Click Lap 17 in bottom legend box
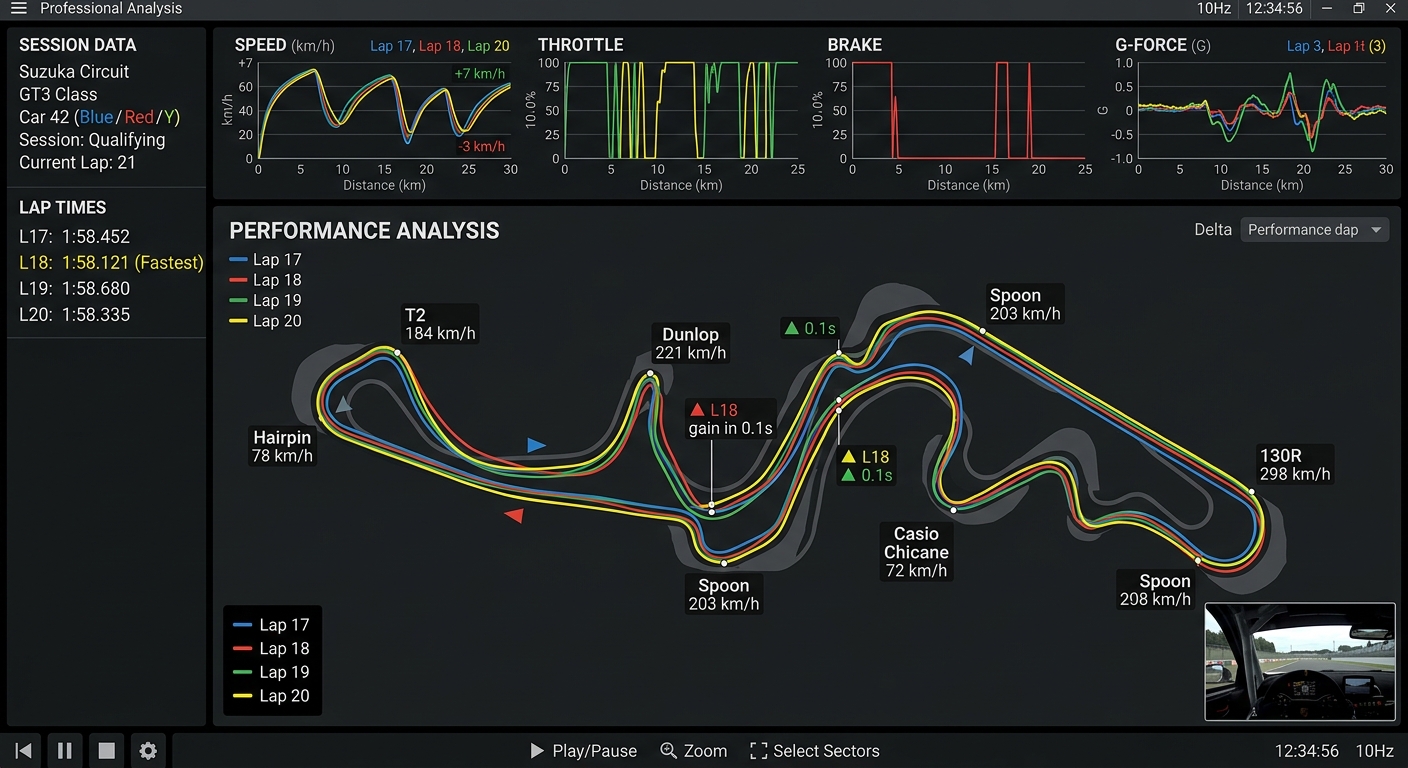The image size is (1408, 768). point(270,625)
